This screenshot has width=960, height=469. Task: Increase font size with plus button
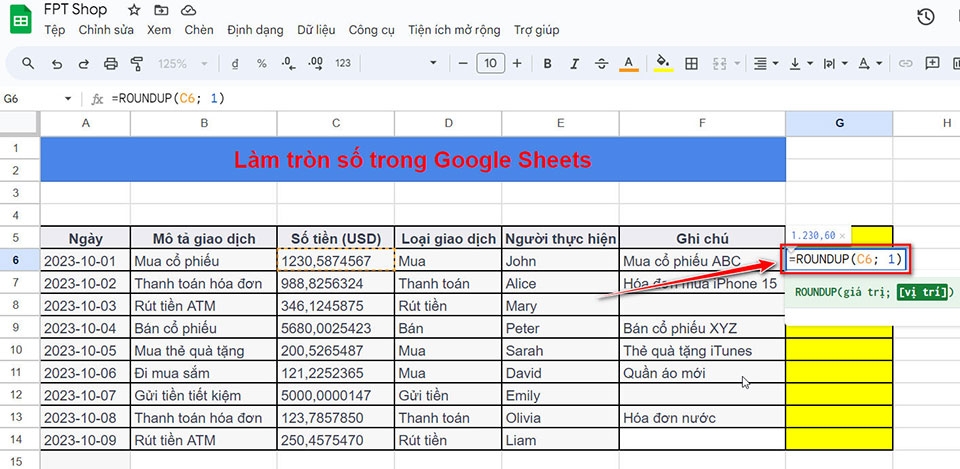tap(517, 63)
